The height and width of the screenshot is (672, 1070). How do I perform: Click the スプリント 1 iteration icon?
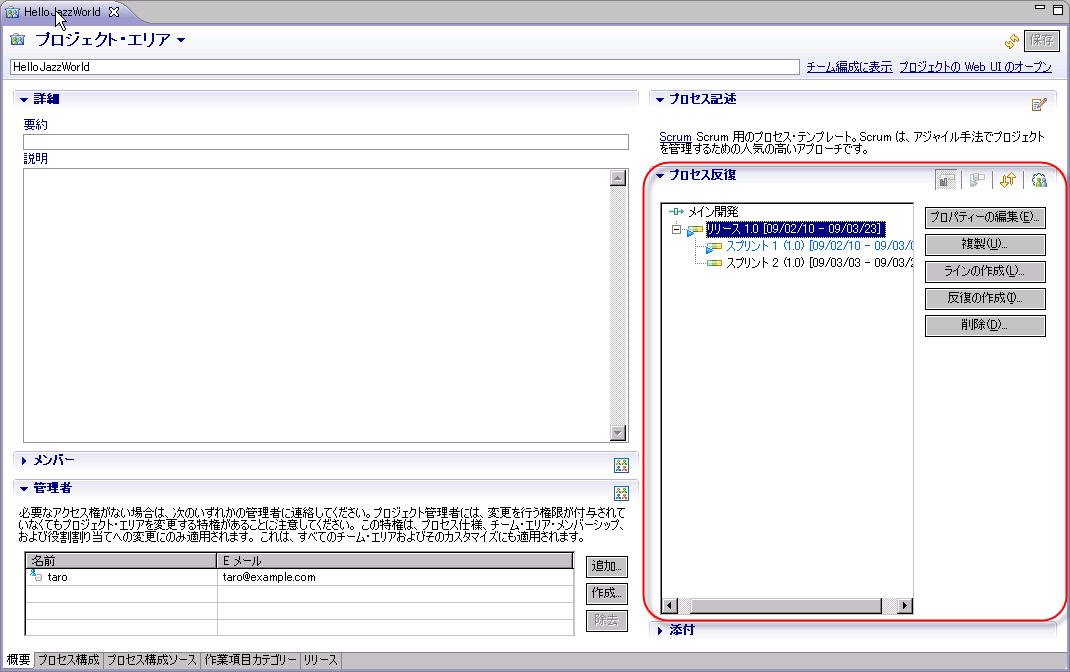click(714, 247)
